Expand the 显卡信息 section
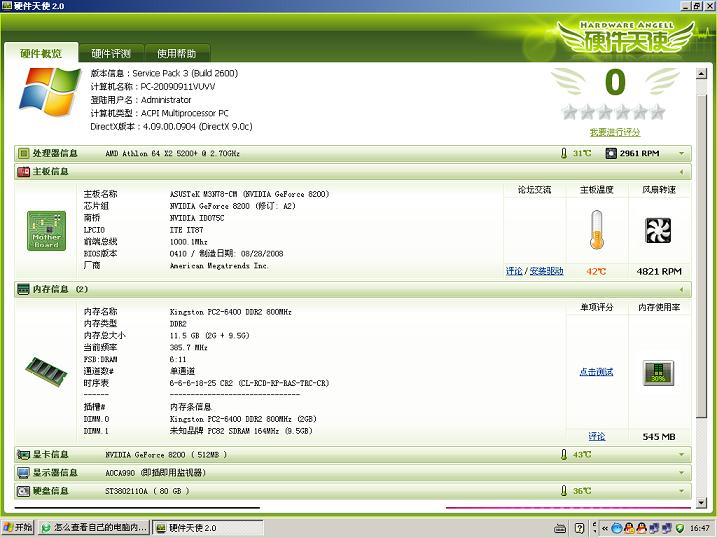This screenshot has width=717, height=538. pos(682,455)
